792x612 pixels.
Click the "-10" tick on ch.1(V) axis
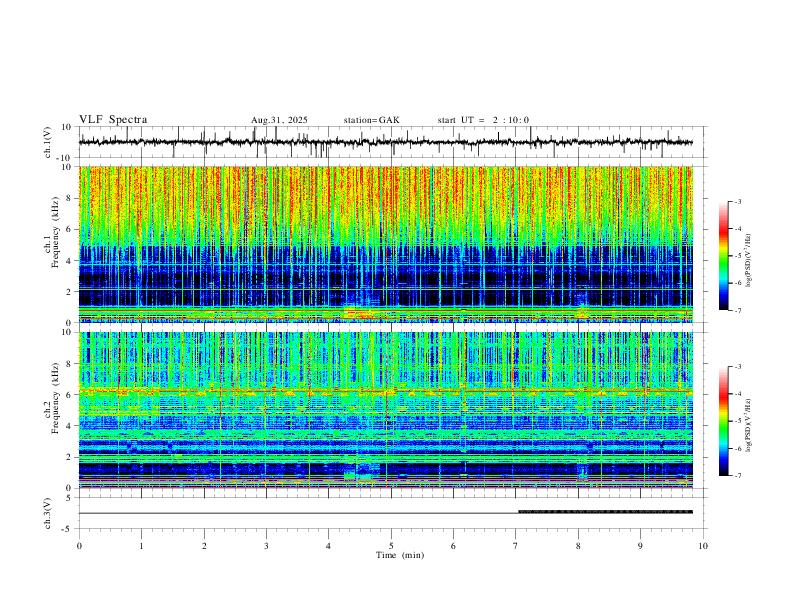pos(66,158)
